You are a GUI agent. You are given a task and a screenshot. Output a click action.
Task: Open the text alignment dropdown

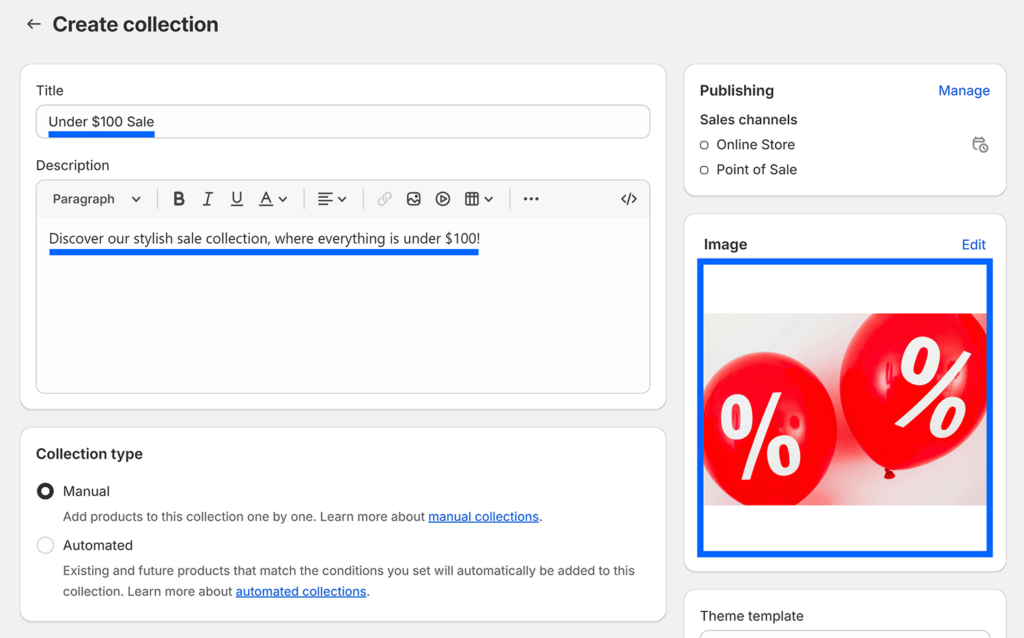pos(332,199)
